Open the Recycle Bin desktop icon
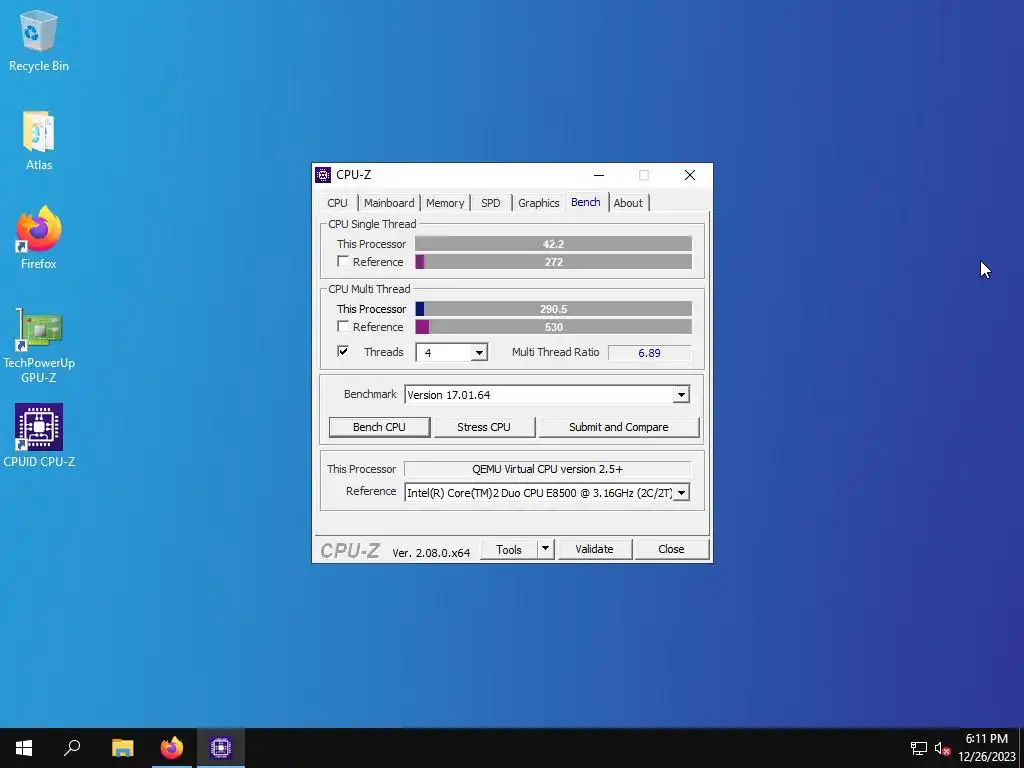1024x768 pixels. coord(39,40)
